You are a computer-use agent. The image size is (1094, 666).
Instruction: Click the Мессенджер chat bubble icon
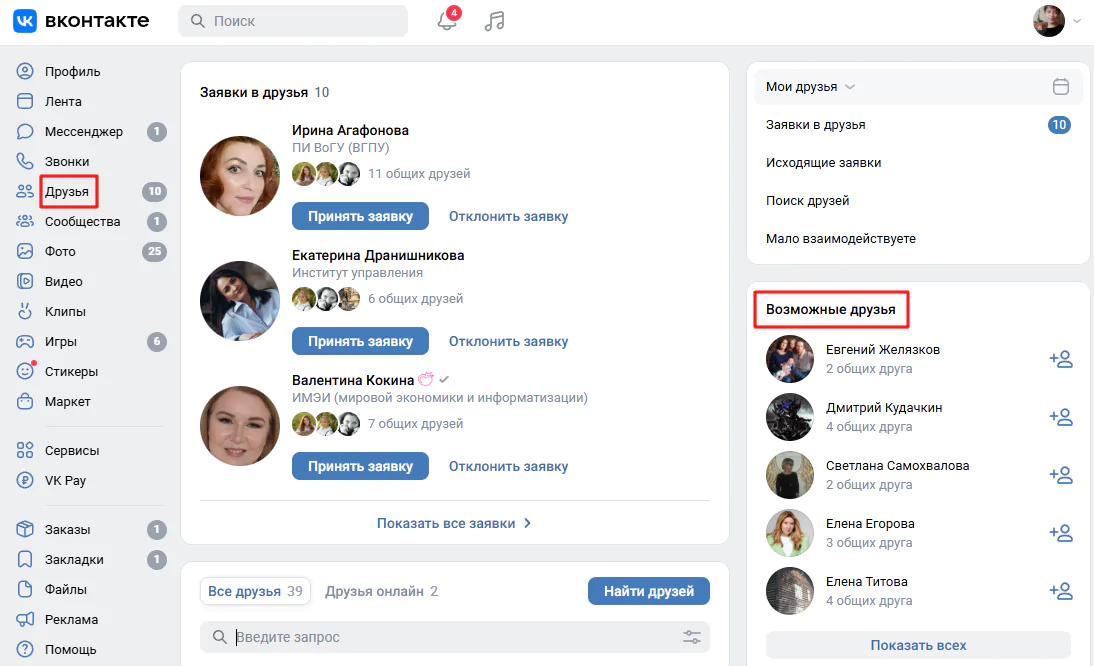point(25,131)
